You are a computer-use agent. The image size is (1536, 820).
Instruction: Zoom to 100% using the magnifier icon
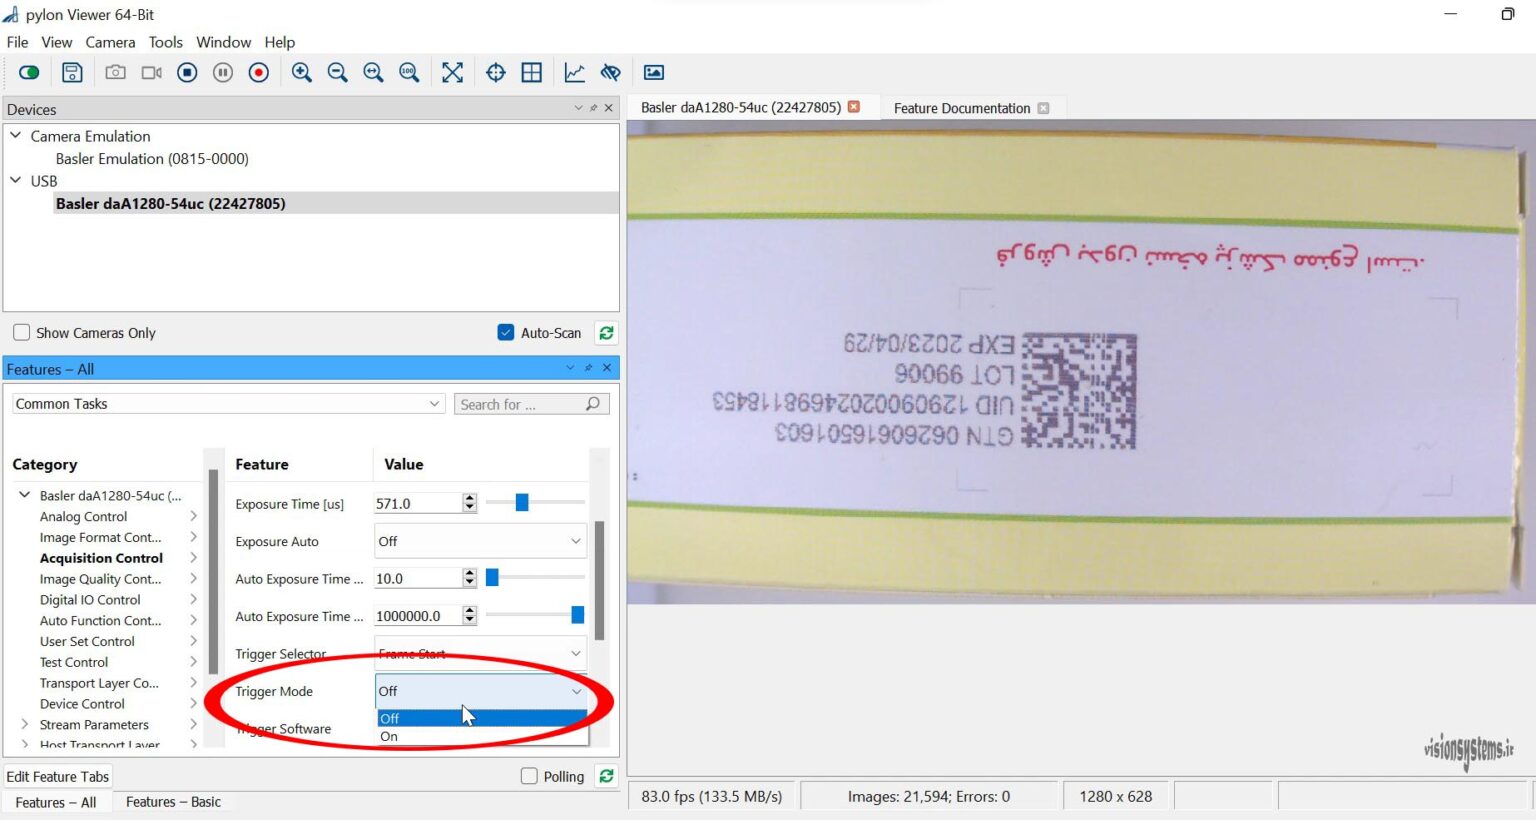[x=409, y=72]
